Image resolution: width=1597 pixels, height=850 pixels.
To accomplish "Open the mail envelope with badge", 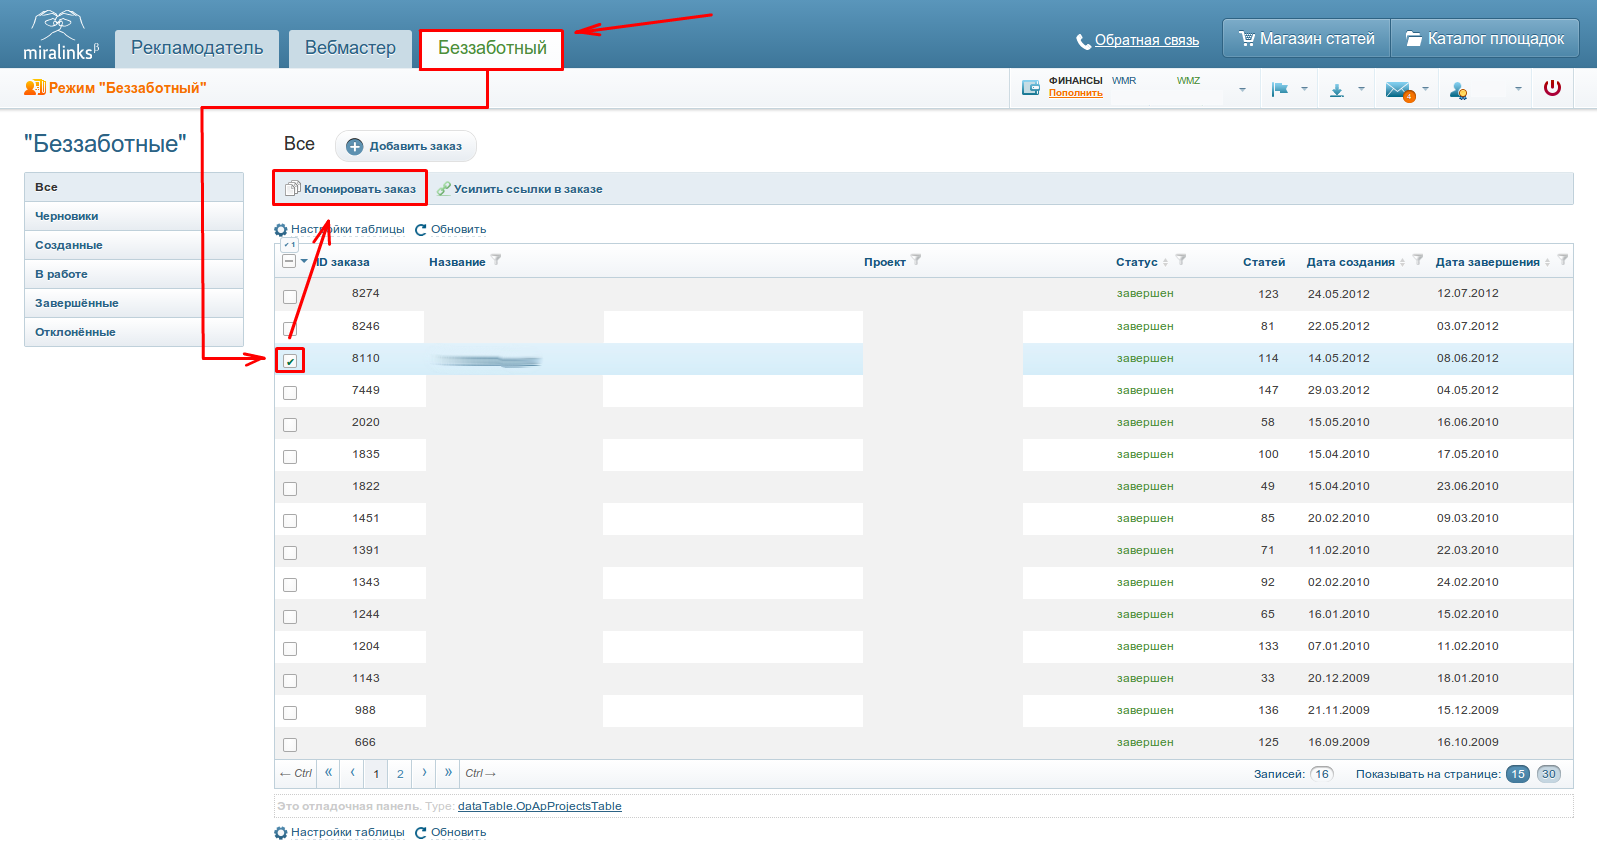I will [x=1400, y=91].
